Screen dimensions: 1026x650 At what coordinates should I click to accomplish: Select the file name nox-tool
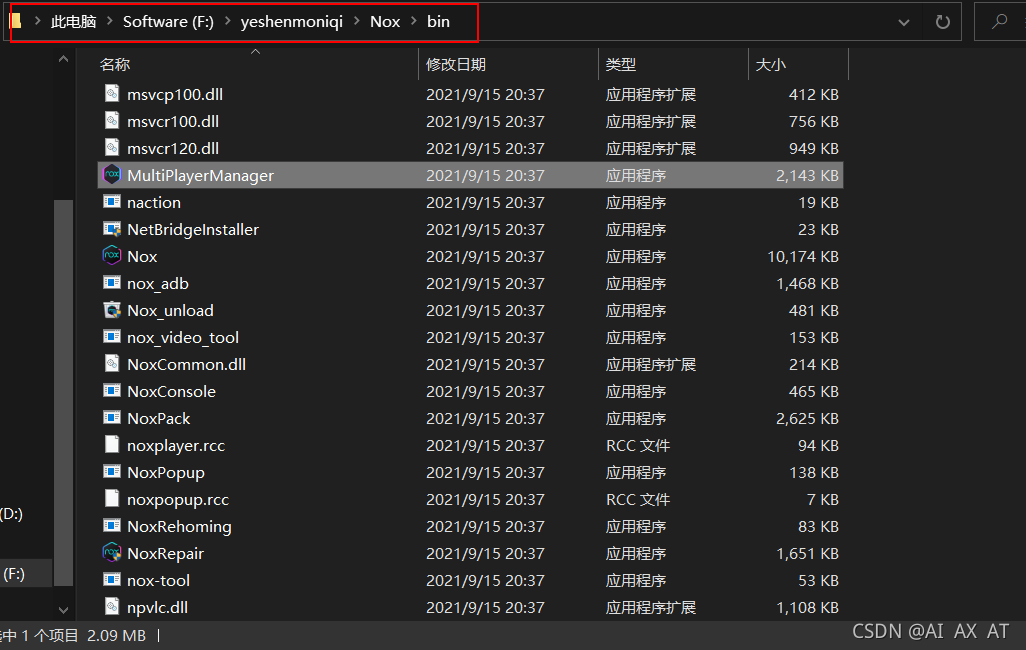tap(158, 581)
